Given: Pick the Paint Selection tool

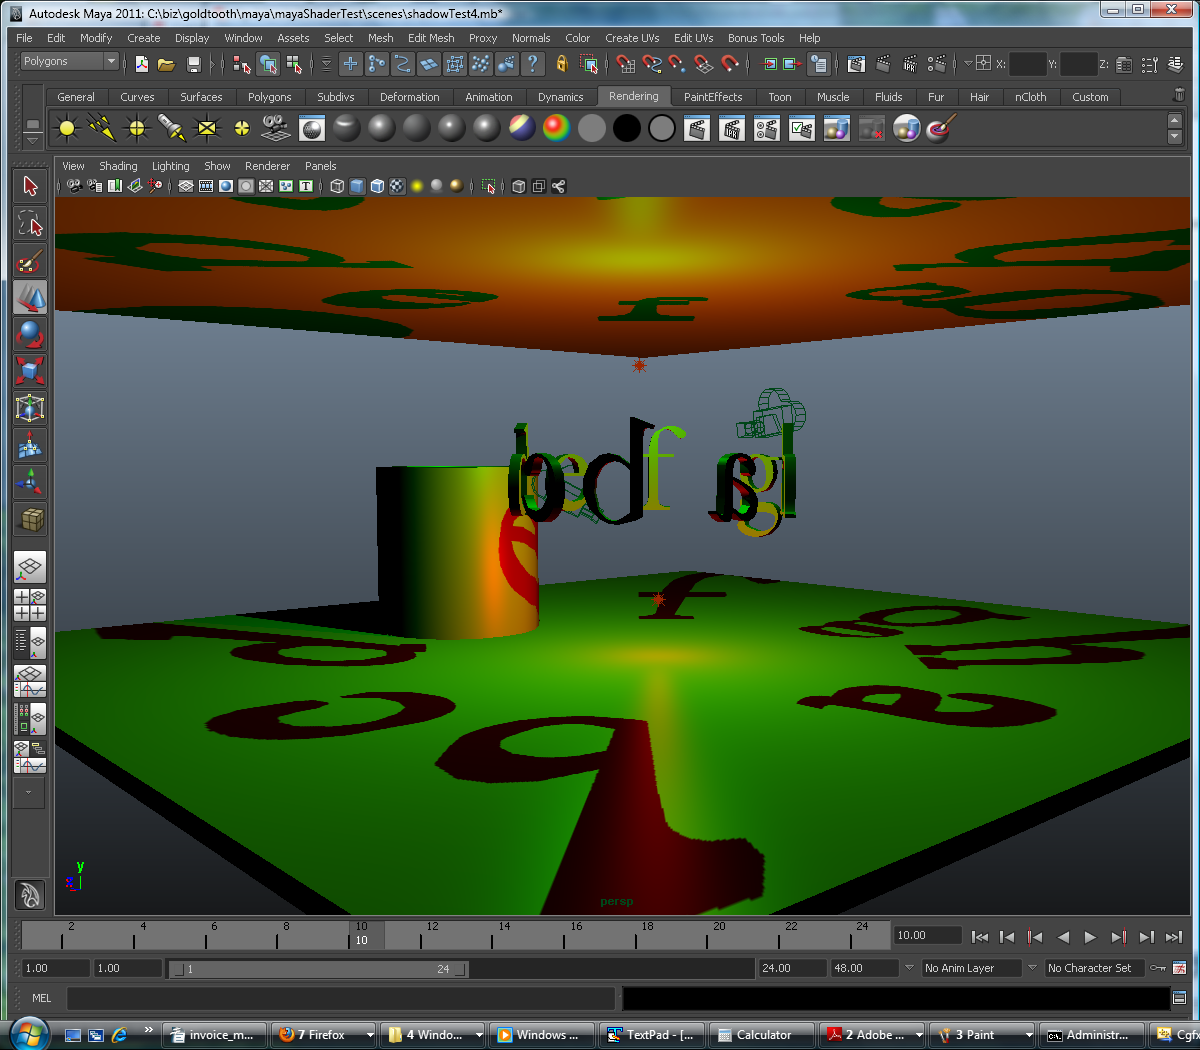Looking at the screenshot, I should 30,260.
